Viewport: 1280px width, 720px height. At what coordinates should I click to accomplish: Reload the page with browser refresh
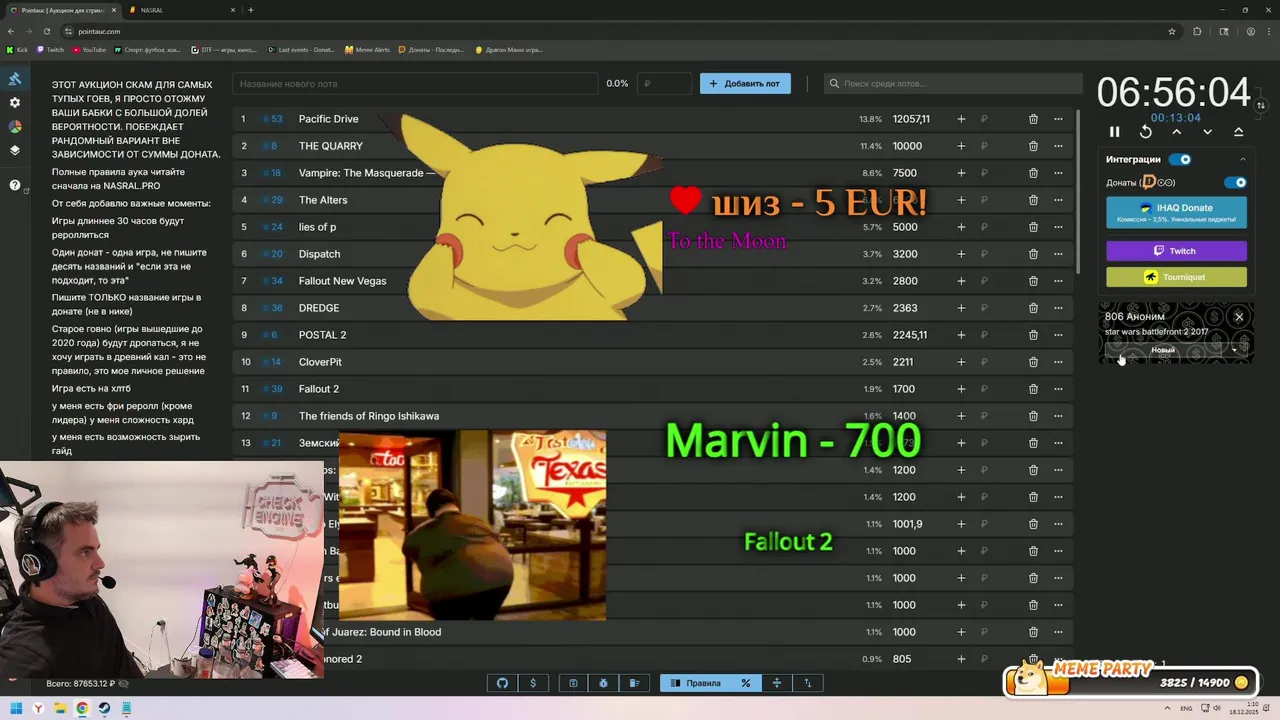(x=45, y=31)
